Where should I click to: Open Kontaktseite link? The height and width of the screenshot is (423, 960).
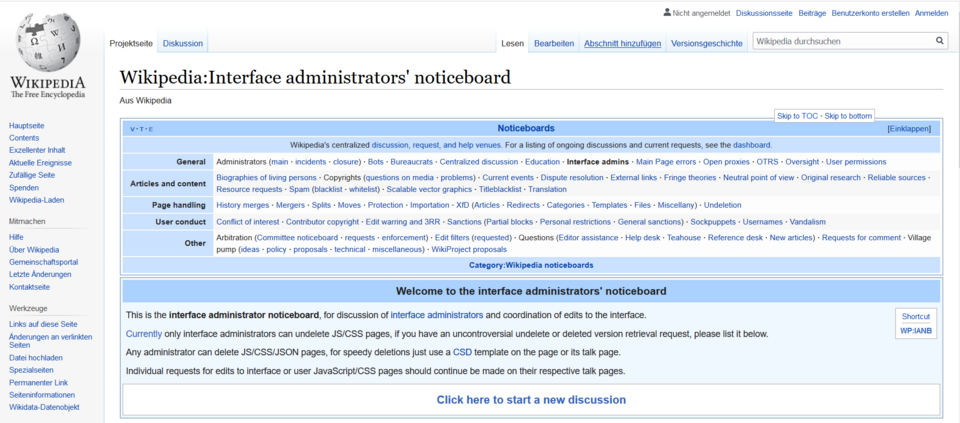click(x=29, y=287)
